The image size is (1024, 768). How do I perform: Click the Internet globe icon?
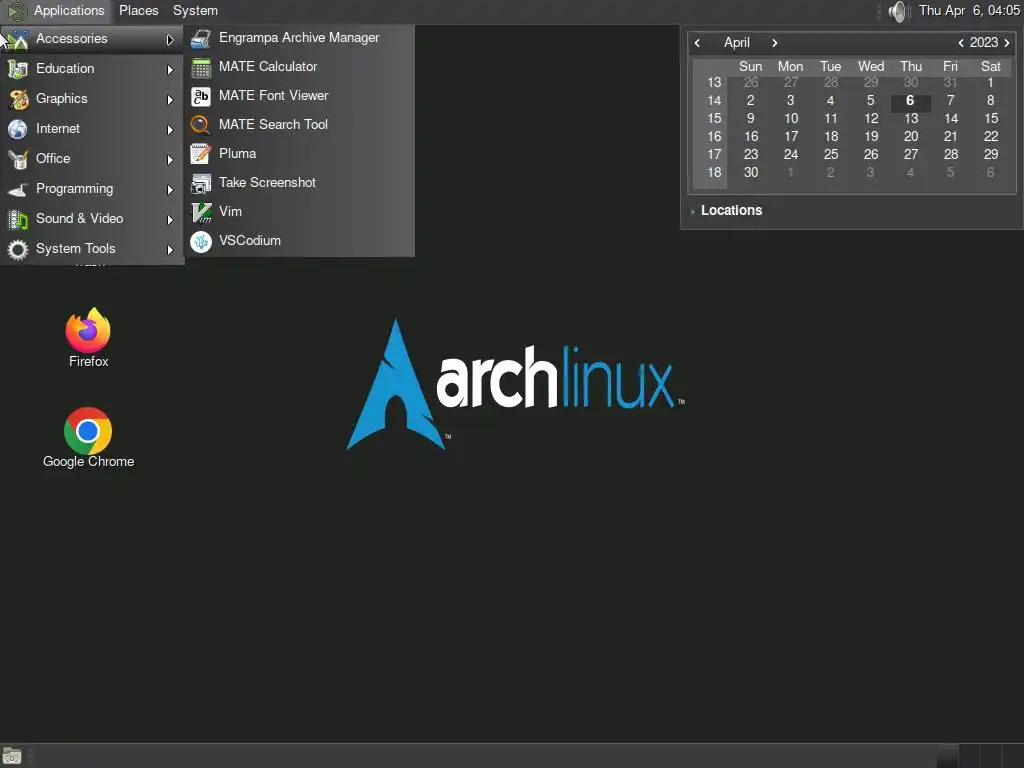pos(18,129)
